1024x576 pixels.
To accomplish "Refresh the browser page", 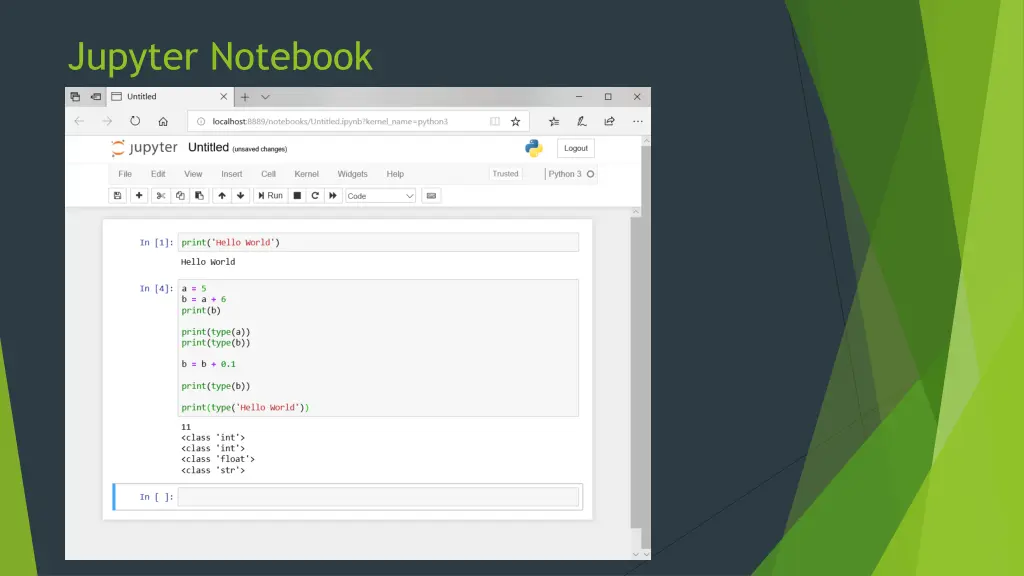I will point(135,121).
